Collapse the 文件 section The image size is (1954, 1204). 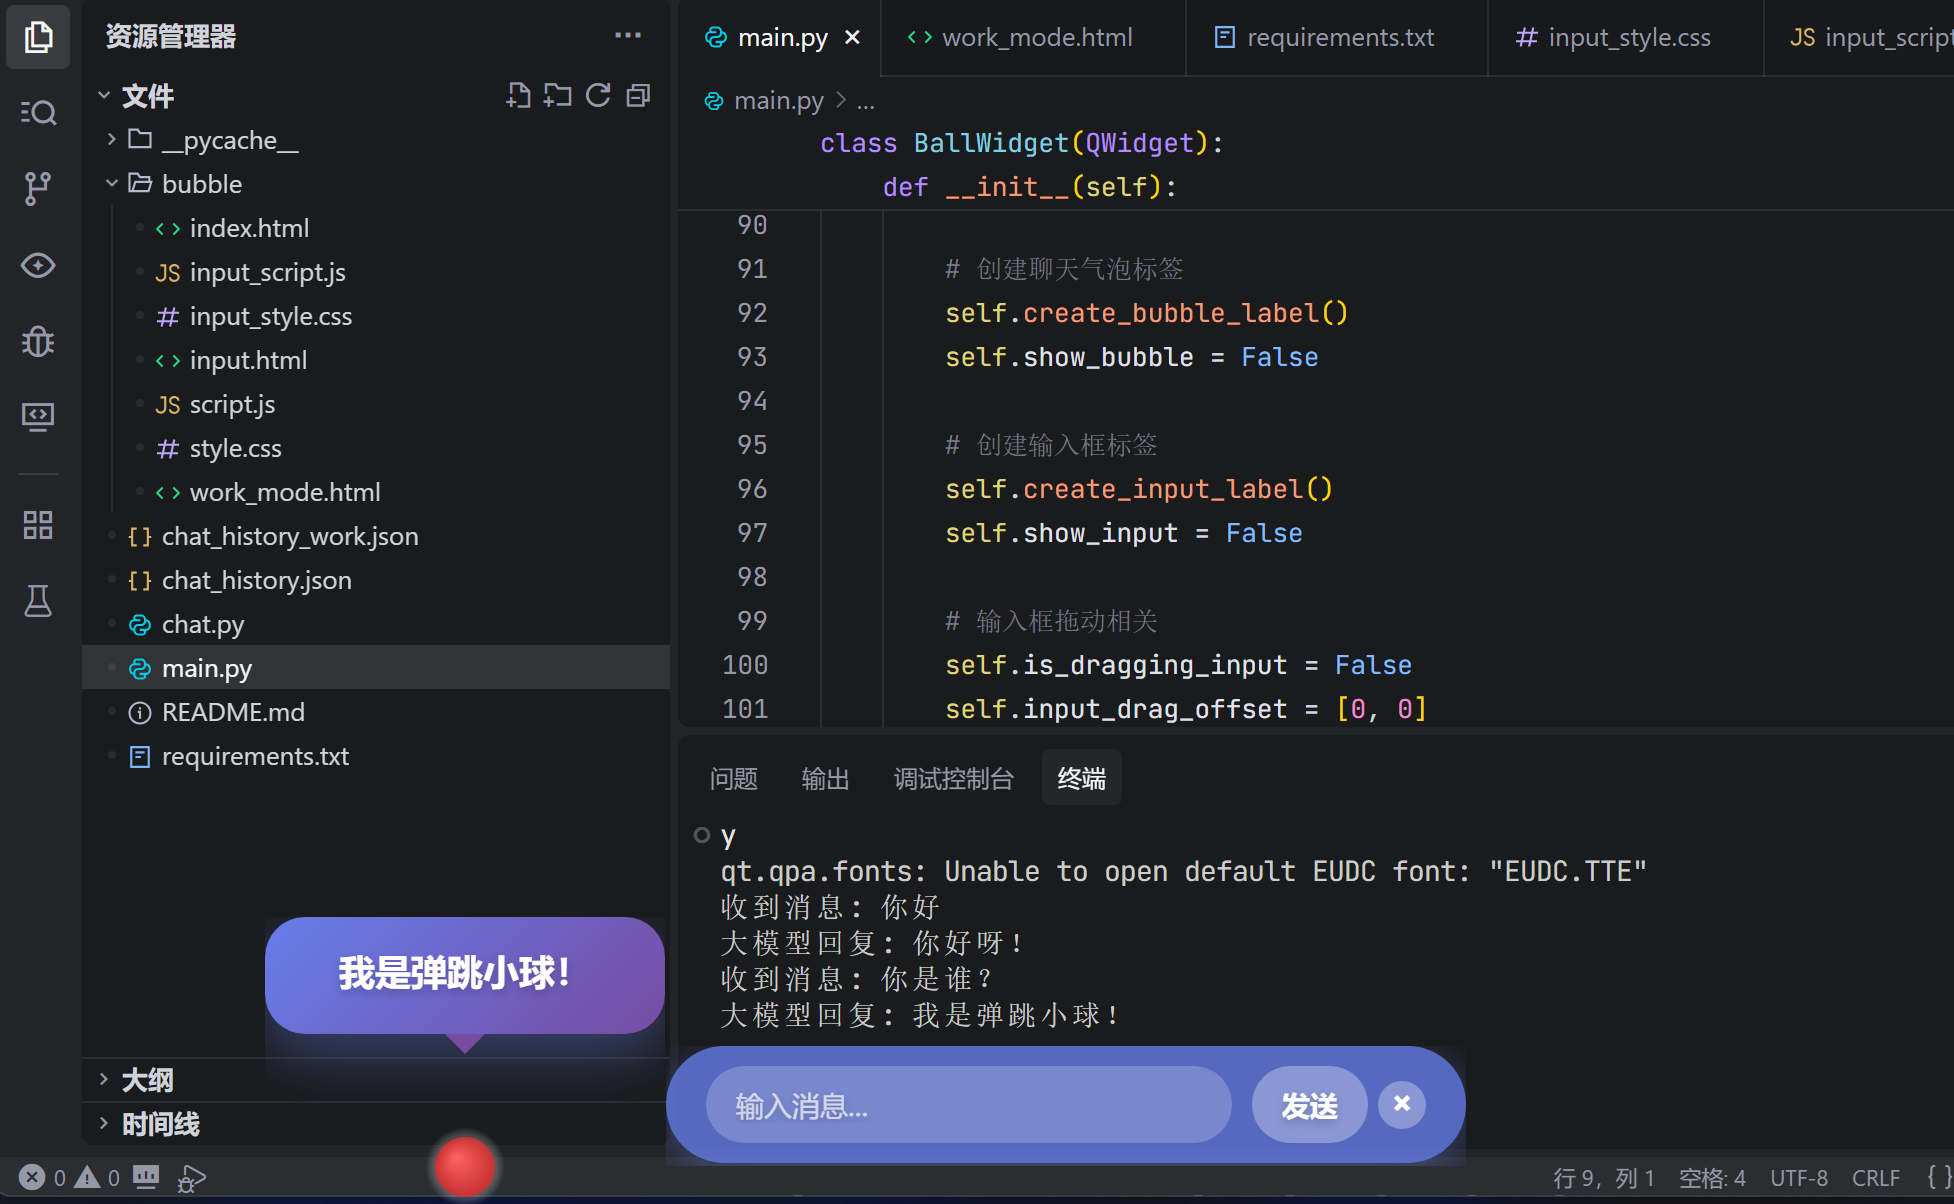coord(104,96)
